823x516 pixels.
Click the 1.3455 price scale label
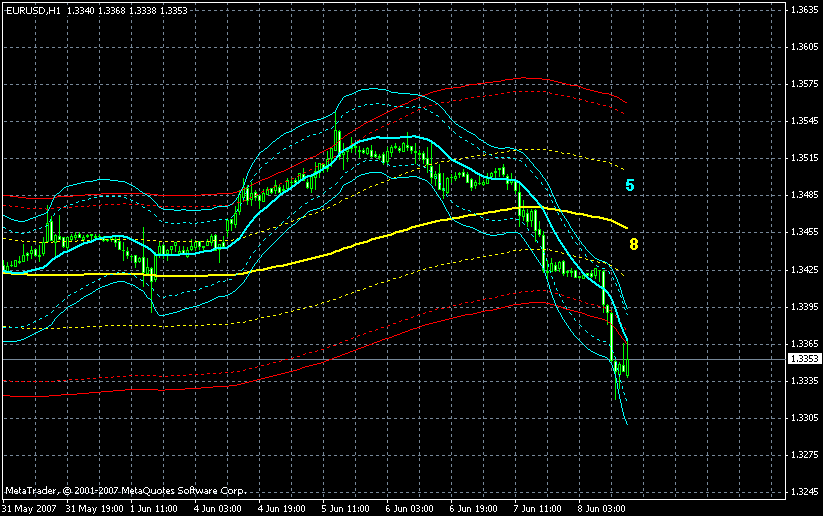point(805,232)
